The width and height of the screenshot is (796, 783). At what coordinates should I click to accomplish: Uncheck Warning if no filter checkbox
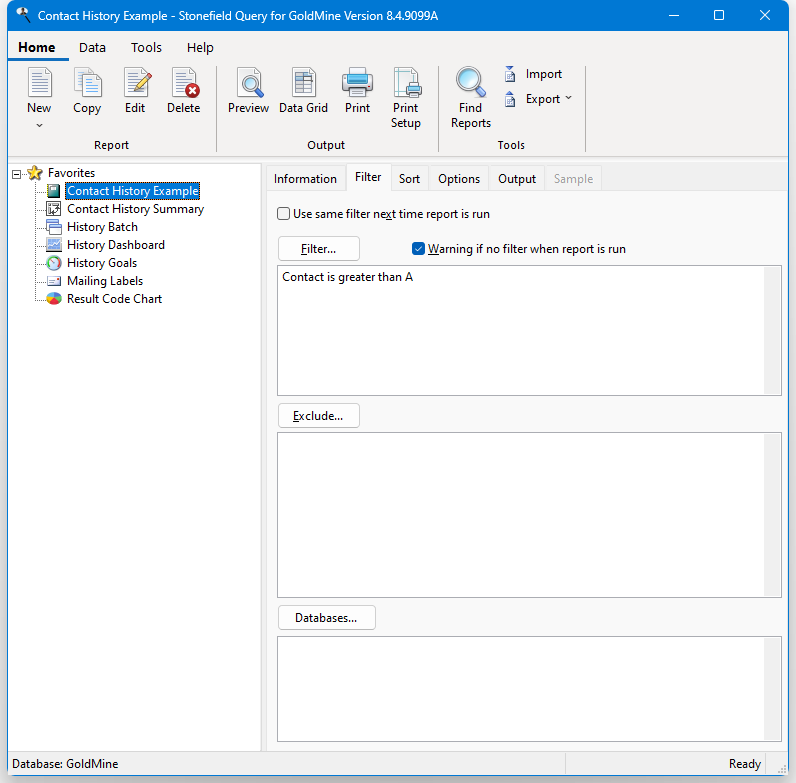tap(418, 248)
